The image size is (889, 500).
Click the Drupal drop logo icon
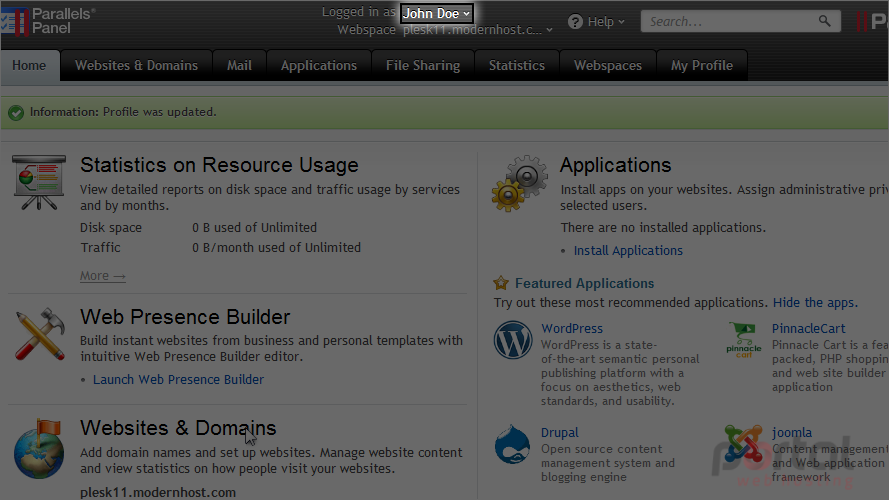tap(511, 444)
